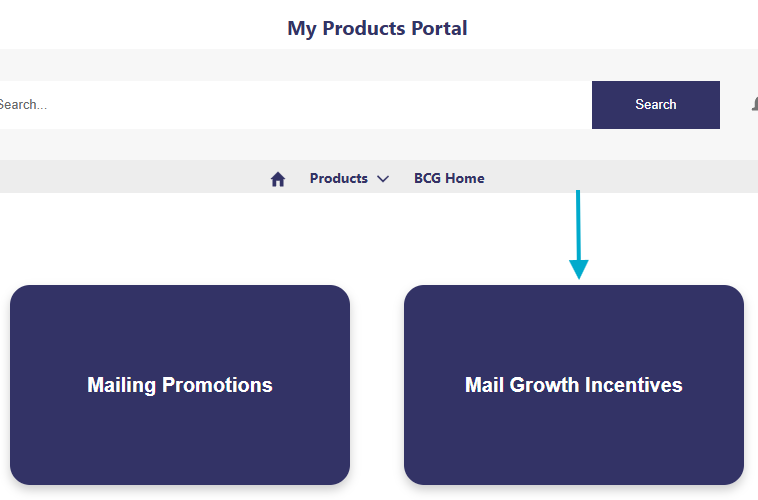Click the word 'Incentives' on the right tile
This screenshot has height=500, width=758.
[634, 385]
